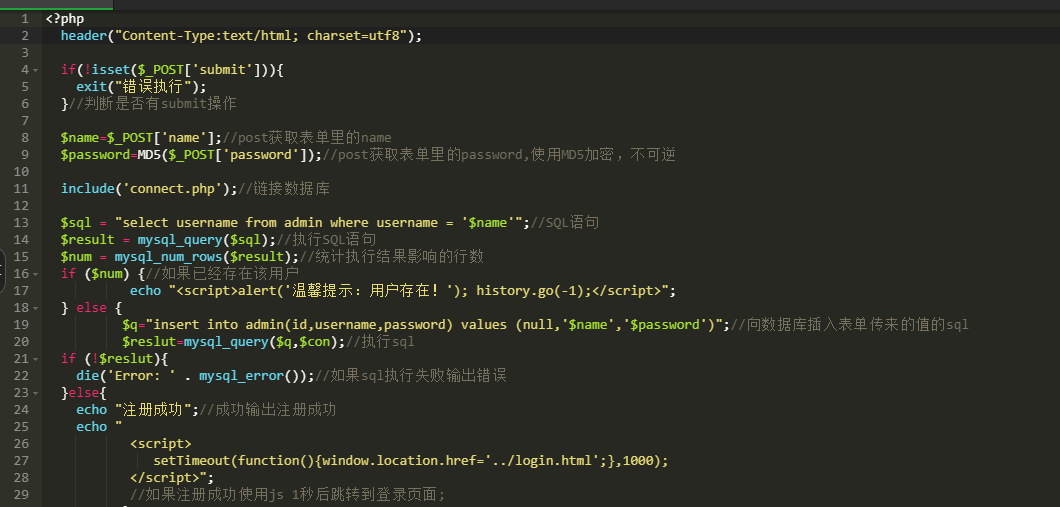Viewport: 1060px width, 507px height.
Task: Click the select query string on line 13
Action: 319,222
